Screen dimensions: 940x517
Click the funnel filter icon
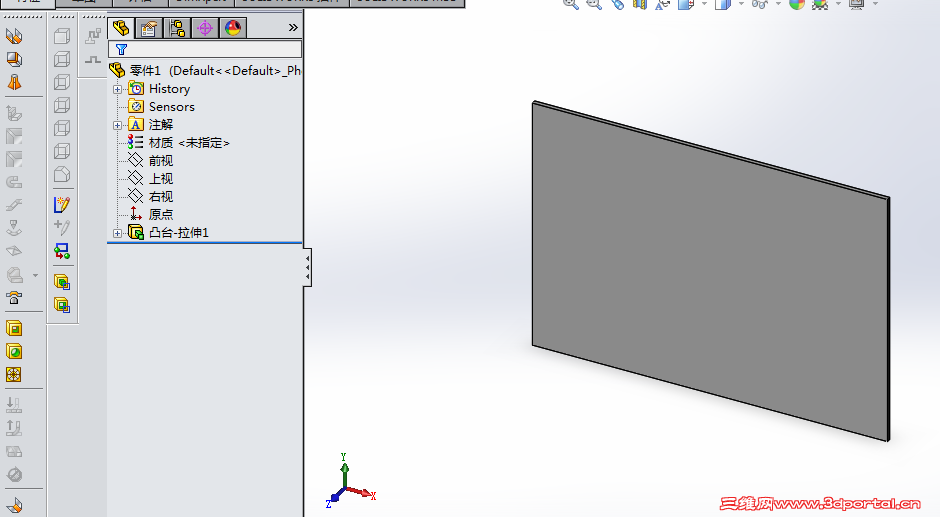click(x=122, y=50)
